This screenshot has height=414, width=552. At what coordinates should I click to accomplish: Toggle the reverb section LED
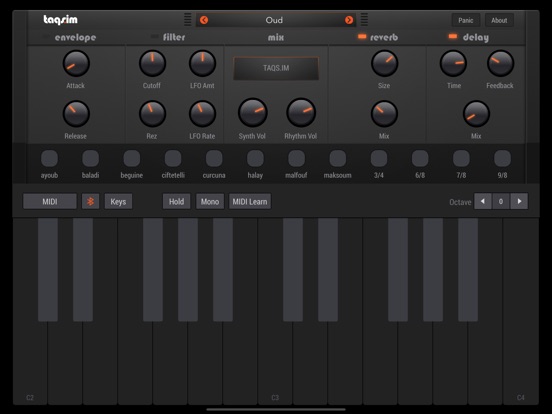click(x=362, y=36)
